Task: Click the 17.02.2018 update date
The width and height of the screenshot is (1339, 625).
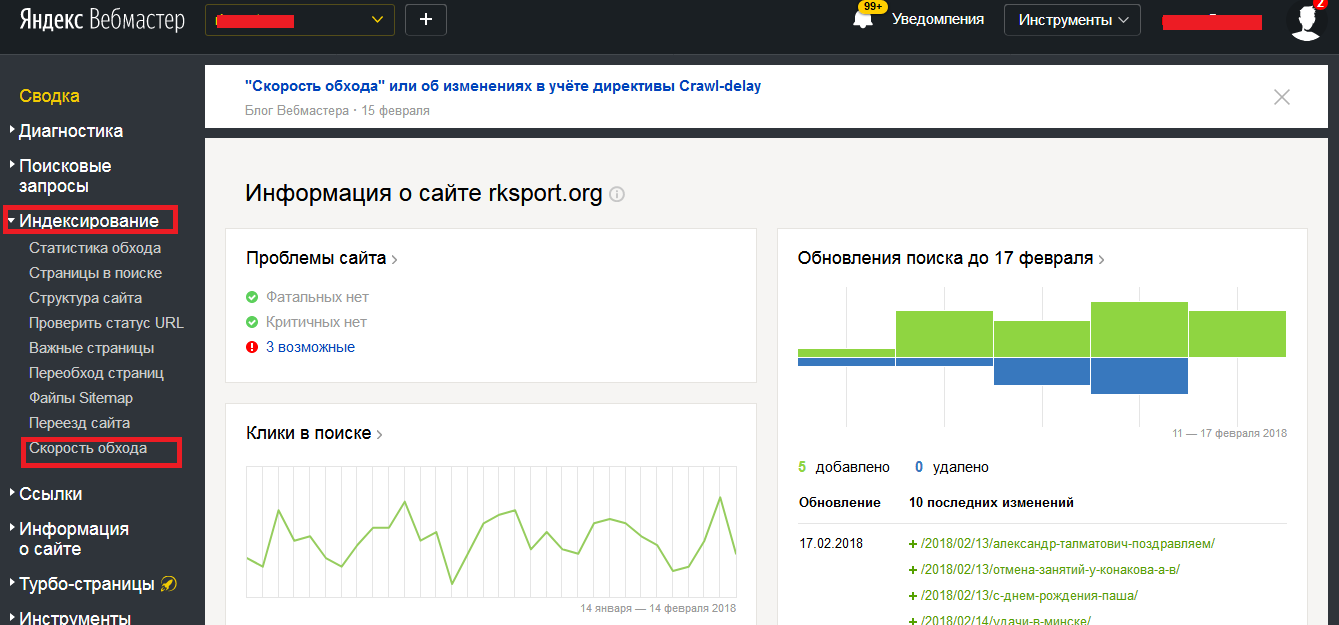Action: 831,544
